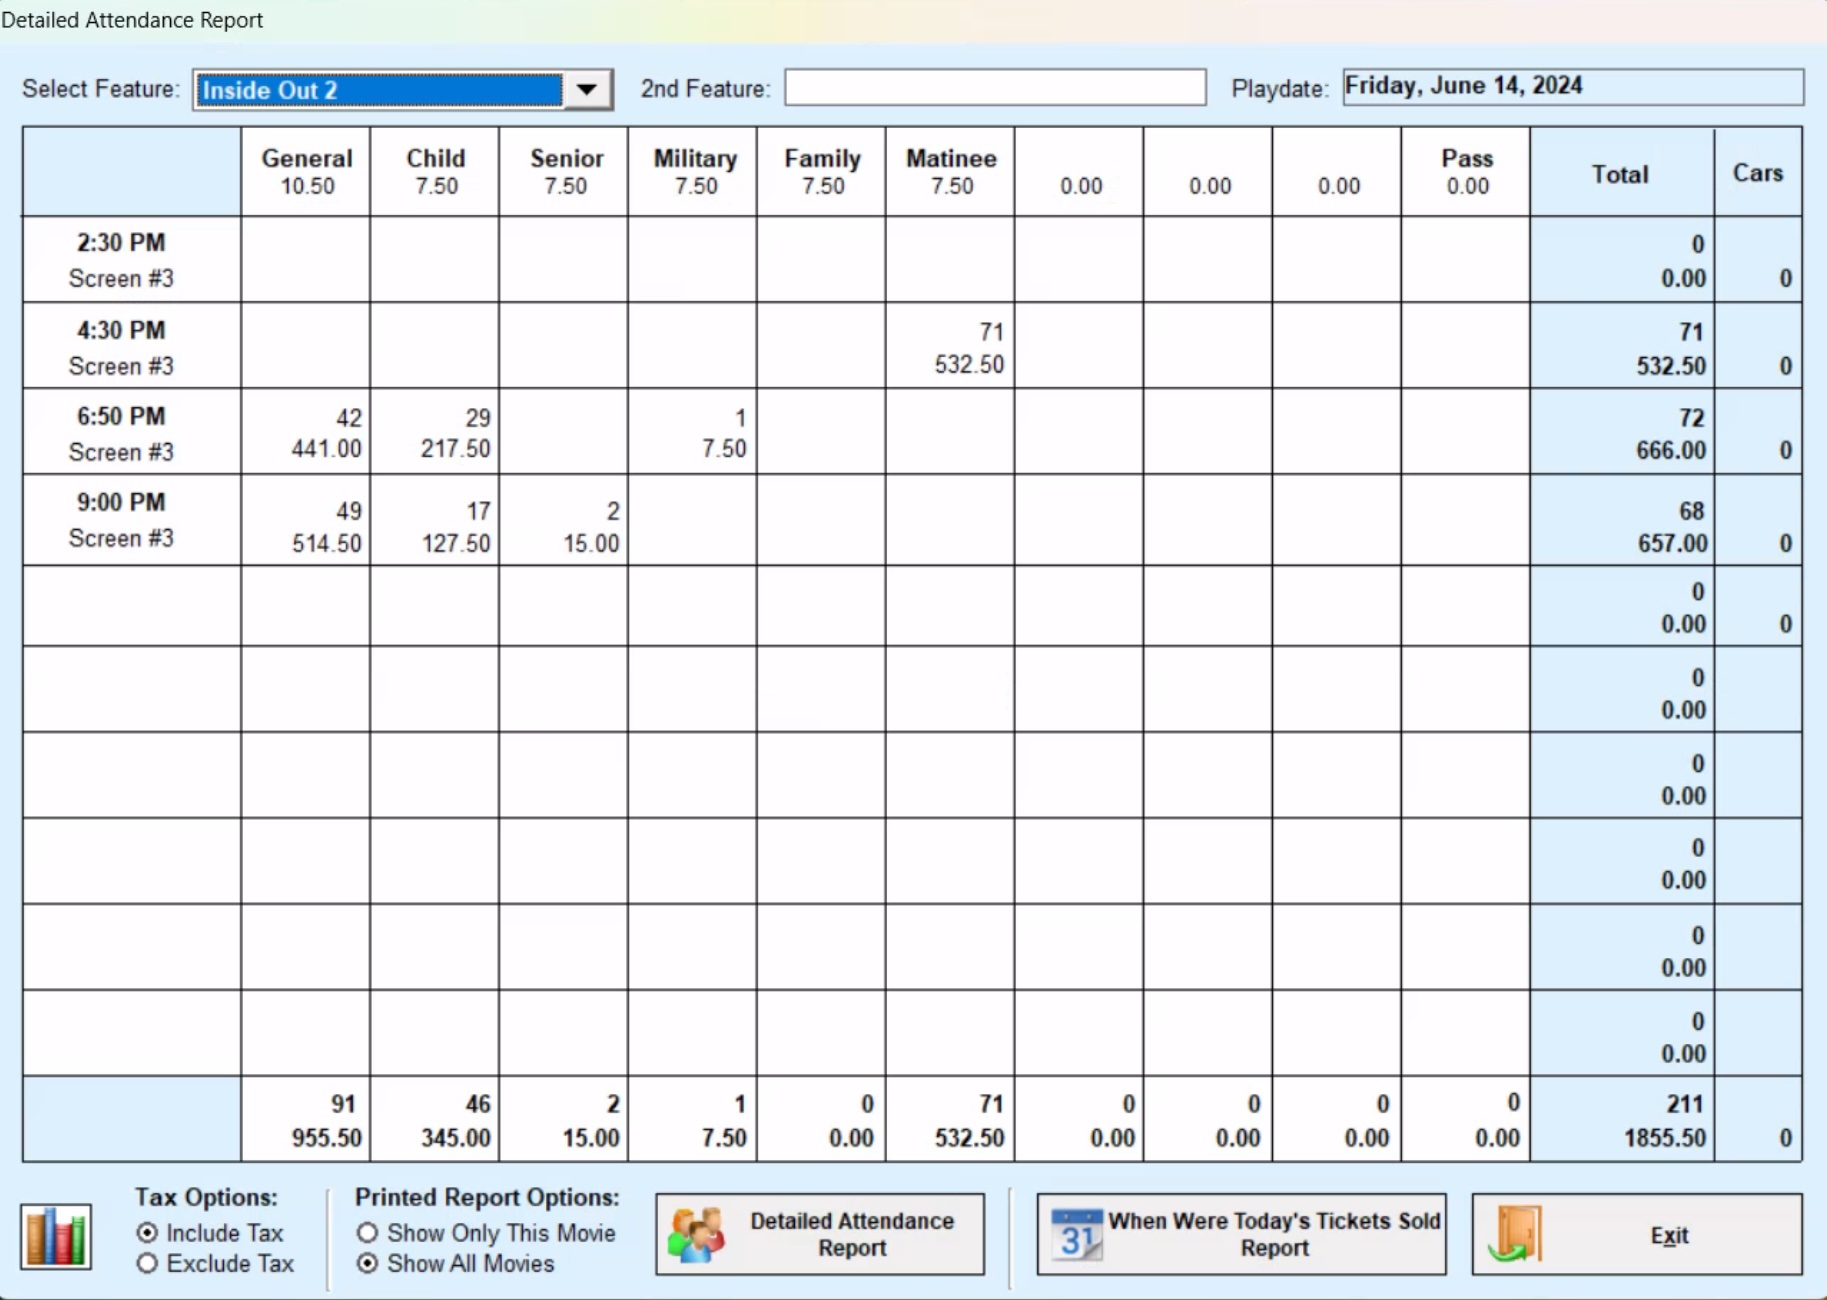Click the bar chart icon at bottom left
The width and height of the screenshot is (1827, 1300).
56,1236
